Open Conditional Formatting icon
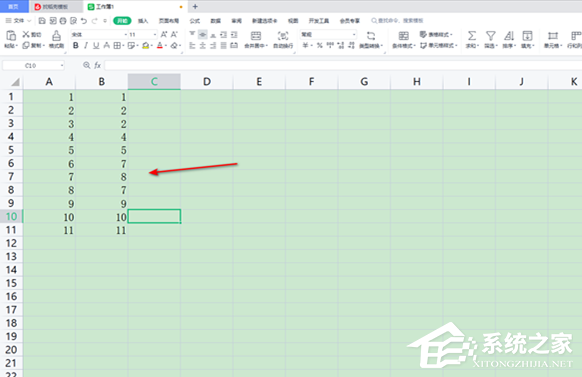 pos(403,36)
